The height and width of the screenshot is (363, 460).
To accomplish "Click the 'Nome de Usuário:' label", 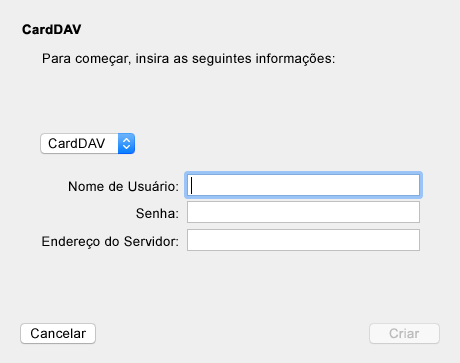I will 123,186.
